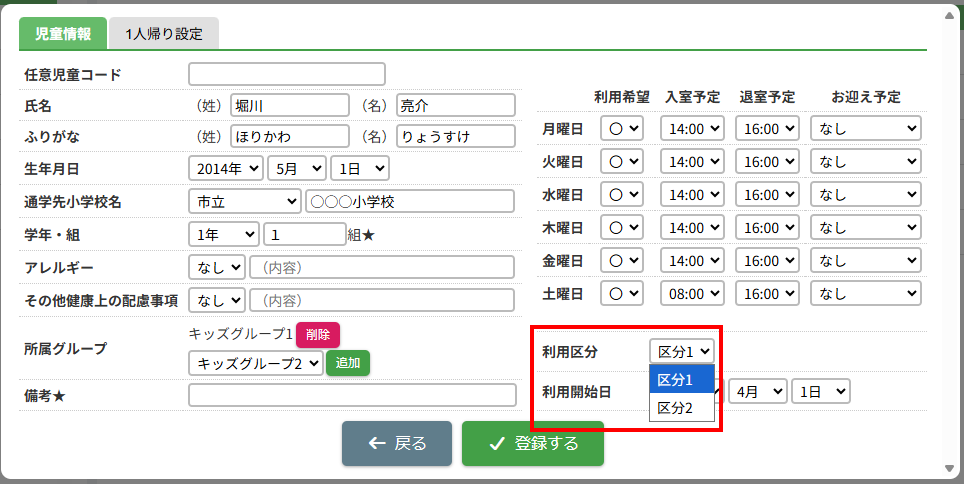Open the birth year 2014年 dropdown
Viewport: 964px width, 484px height.
[x=226, y=169]
